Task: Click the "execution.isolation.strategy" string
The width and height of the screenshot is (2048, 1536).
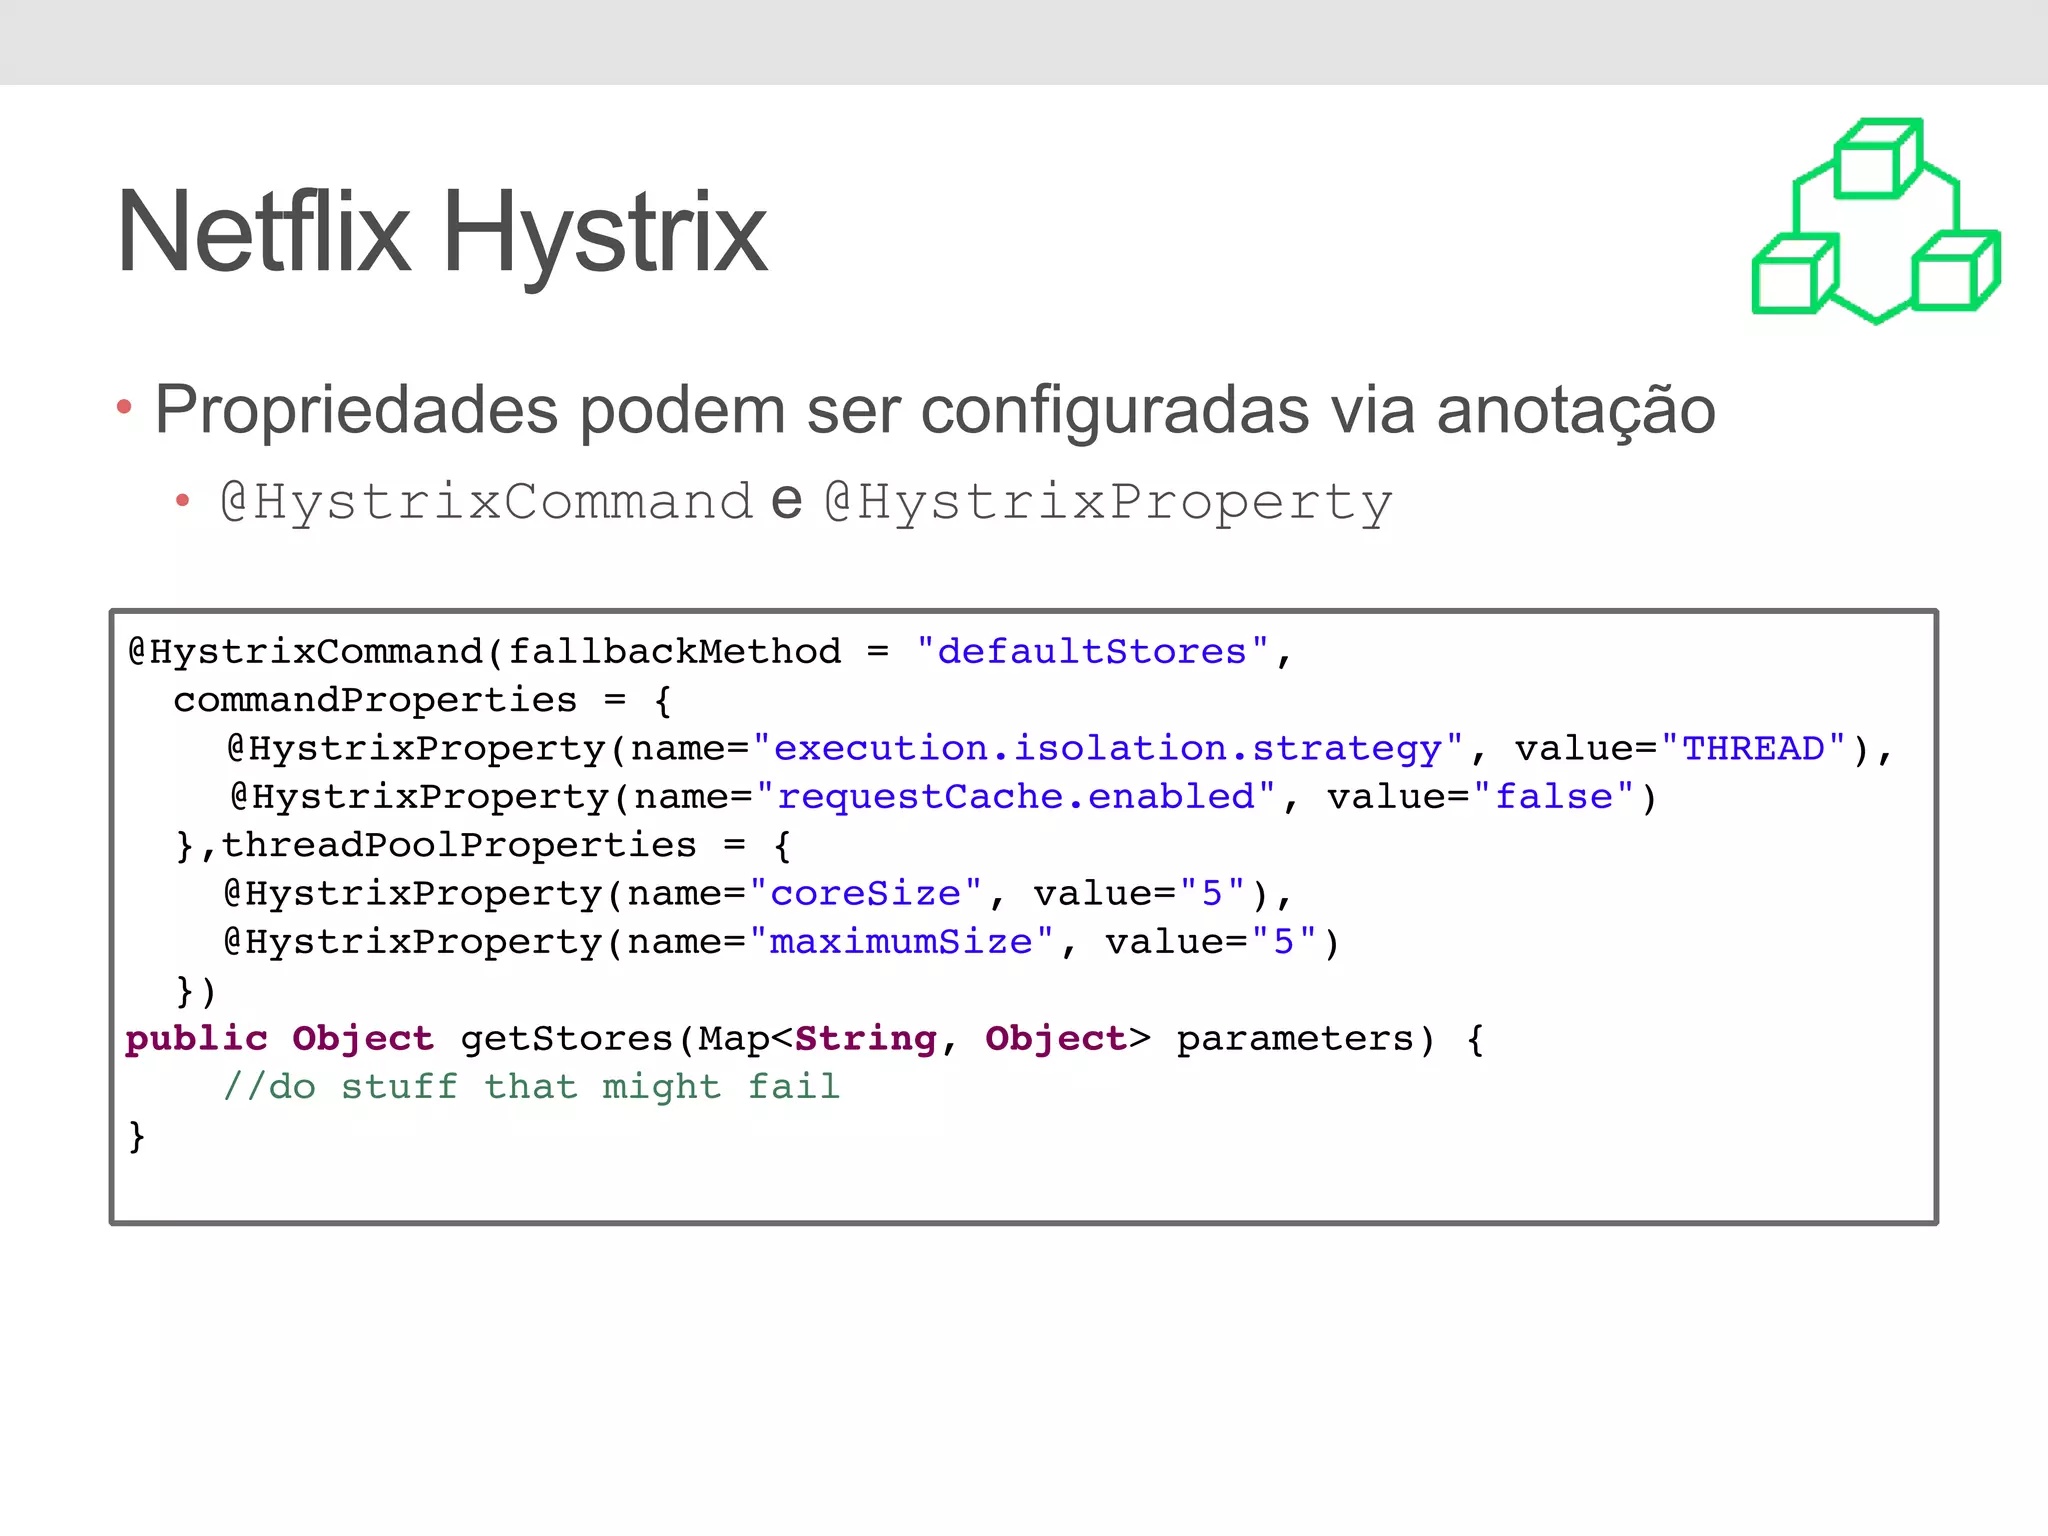Action: tap(1108, 748)
